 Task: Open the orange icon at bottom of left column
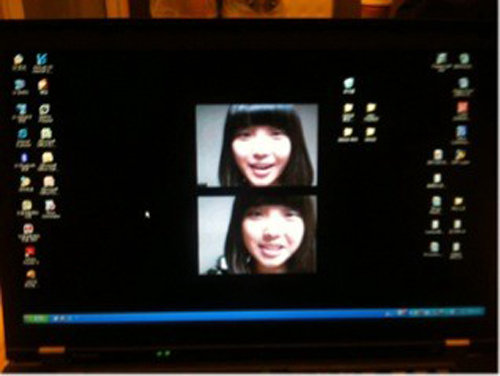coord(31,275)
